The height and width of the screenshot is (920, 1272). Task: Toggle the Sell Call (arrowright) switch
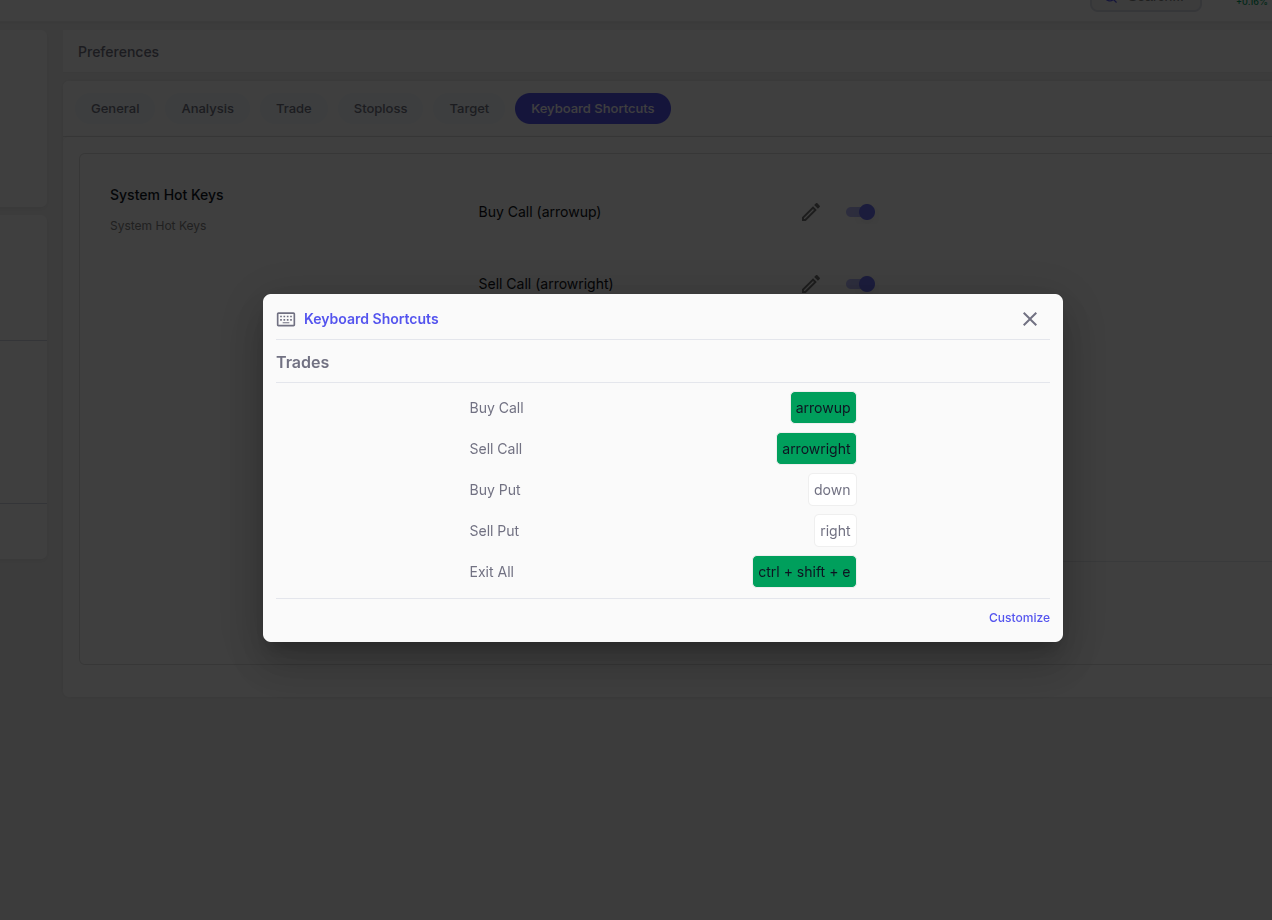860,284
